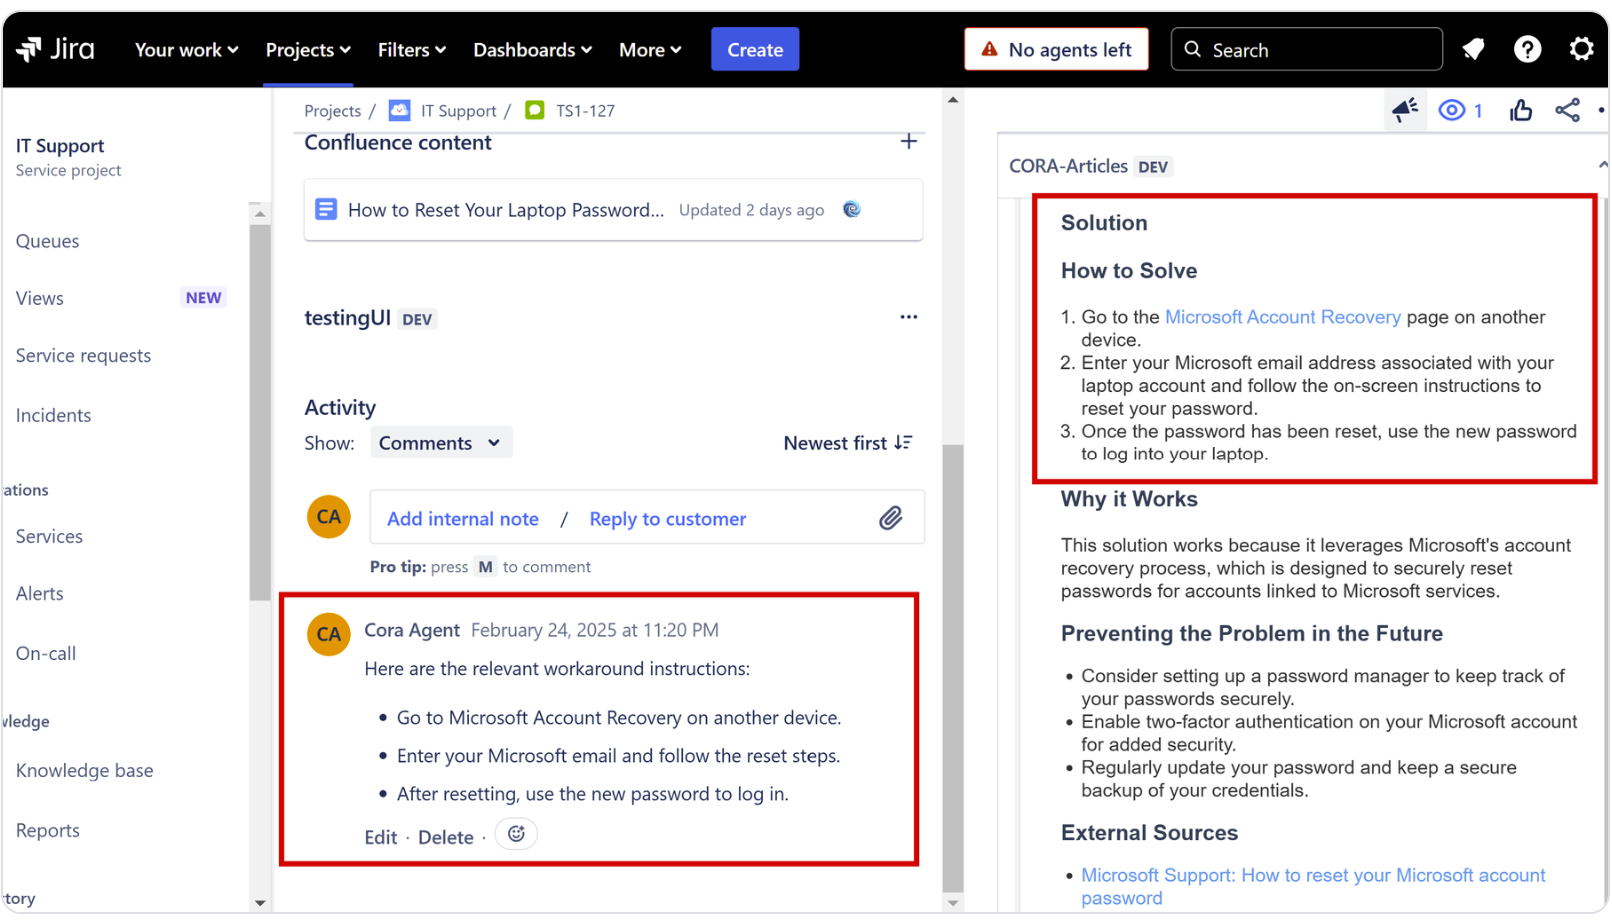Viewport: 1612px width, 920px height.
Task: Click the IT Support project title
Action: 60,146
